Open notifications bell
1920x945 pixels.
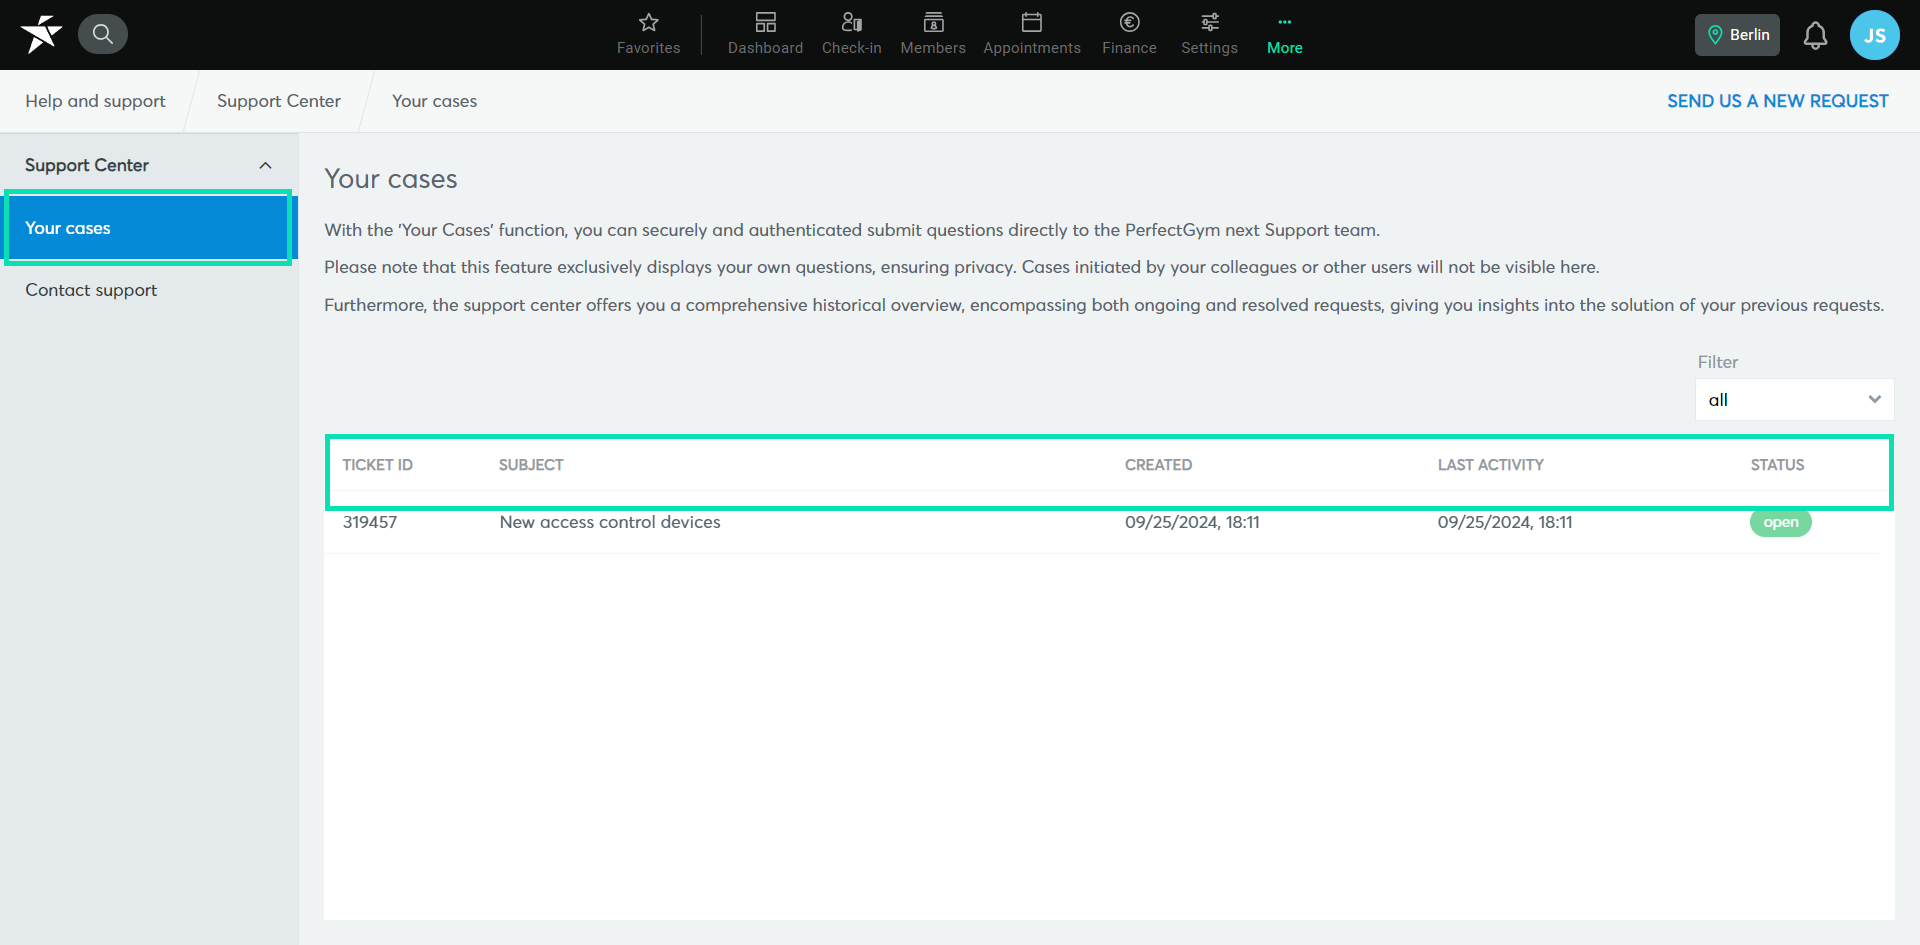1815,35
